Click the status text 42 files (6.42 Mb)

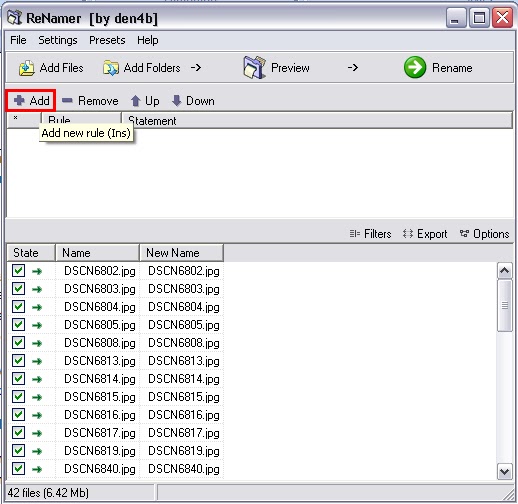coord(48,492)
